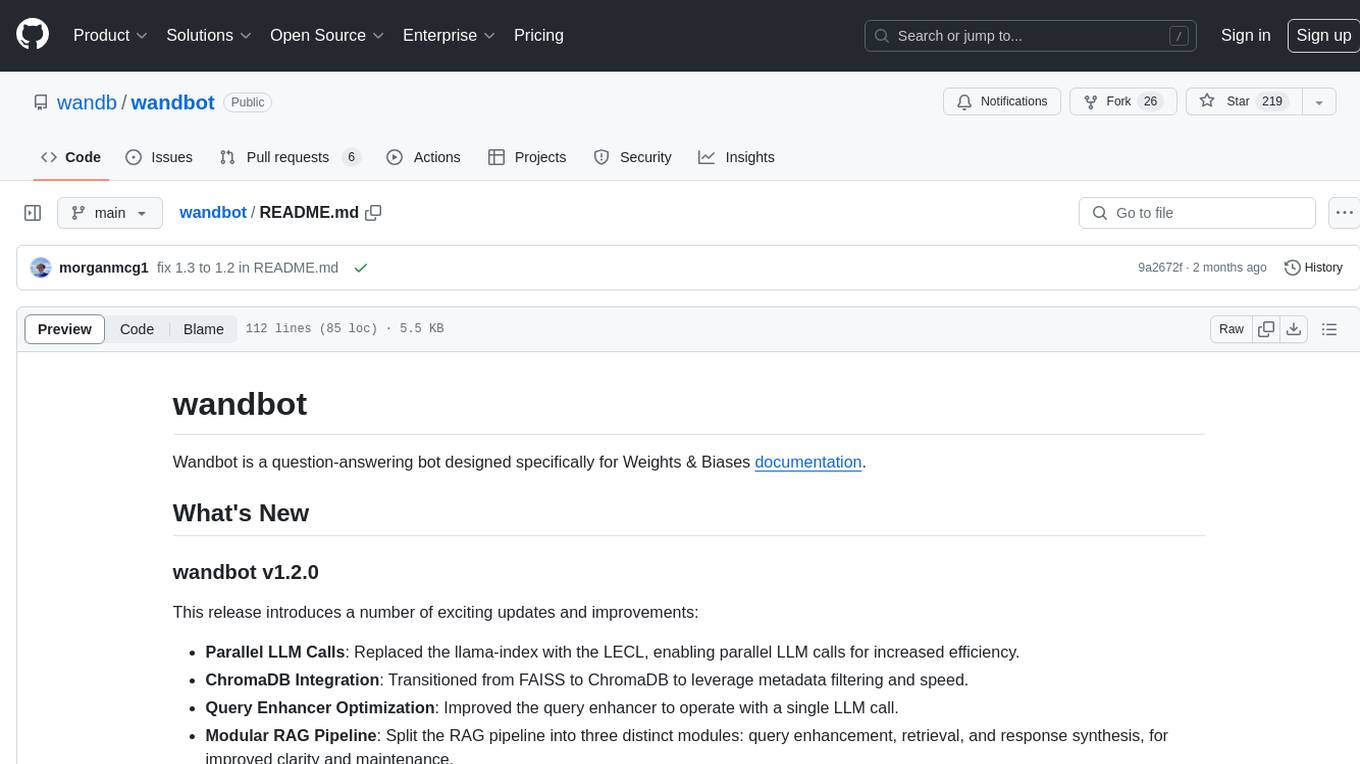Open commit 9a2672f
1360x764 pixels.
click(1160, 268)
